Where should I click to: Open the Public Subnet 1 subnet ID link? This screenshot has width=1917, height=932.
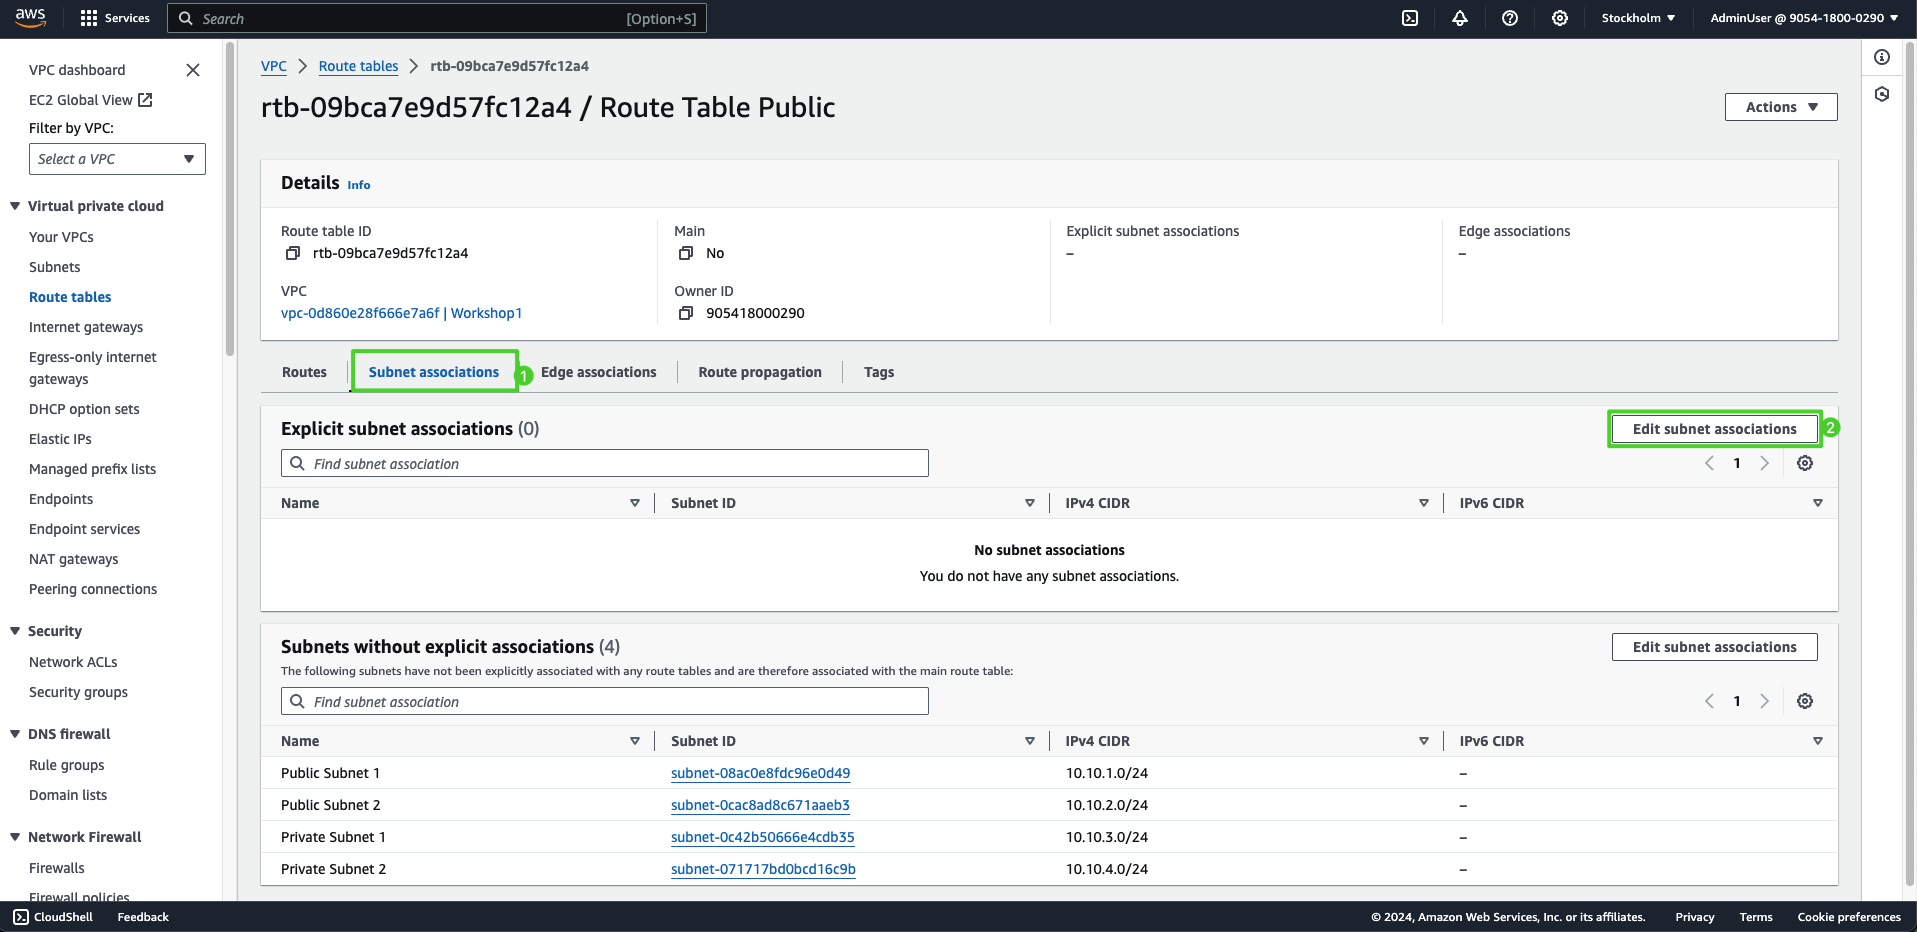pyautogui.click(x=760, y=773)
